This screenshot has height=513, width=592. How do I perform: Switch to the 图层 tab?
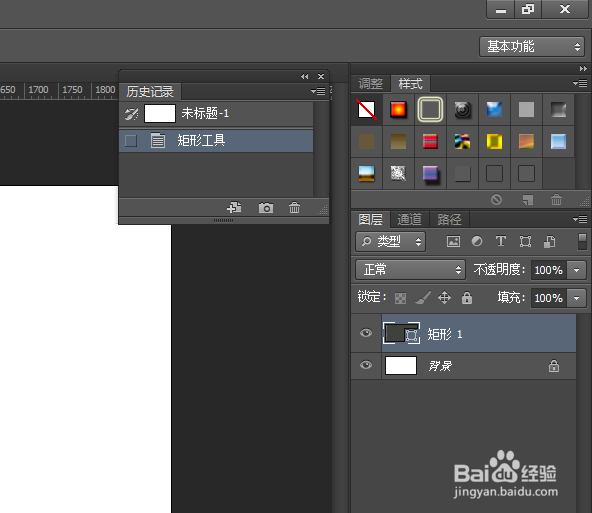coord(370,219)
